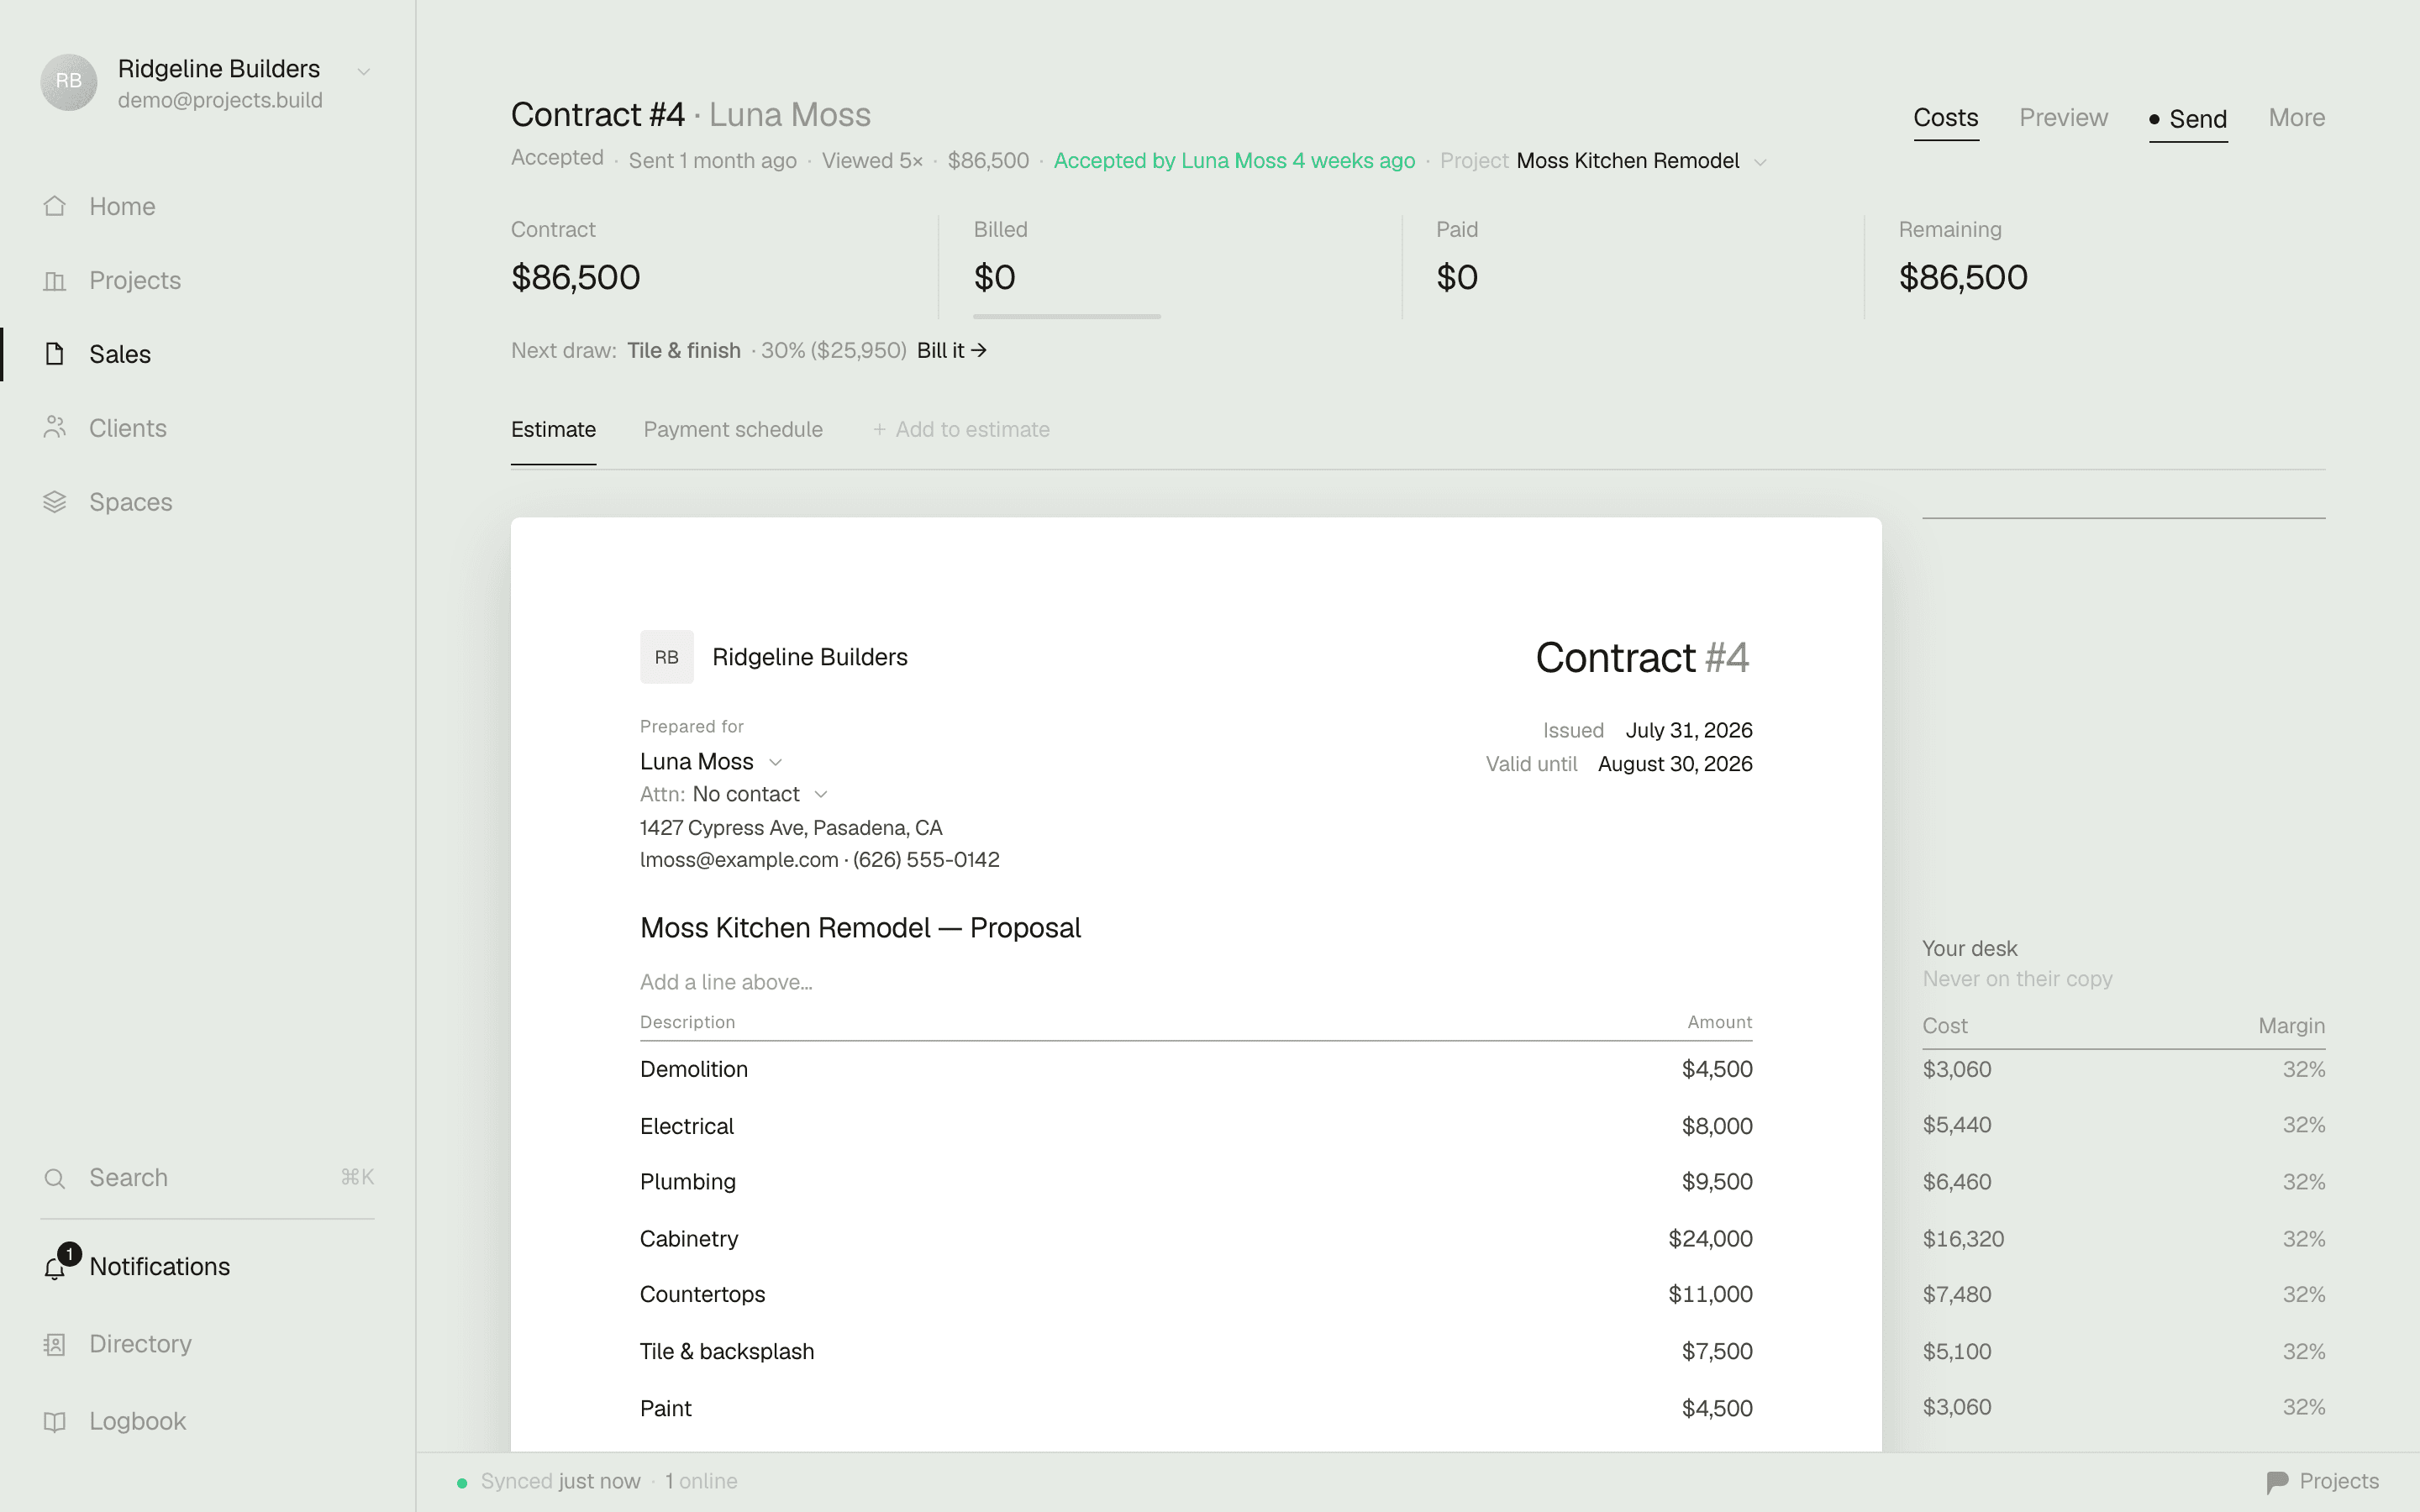The width and height of the screenshot is (2420, 1512).
Task: Click the Logbook book icon
Action: 55,1421
